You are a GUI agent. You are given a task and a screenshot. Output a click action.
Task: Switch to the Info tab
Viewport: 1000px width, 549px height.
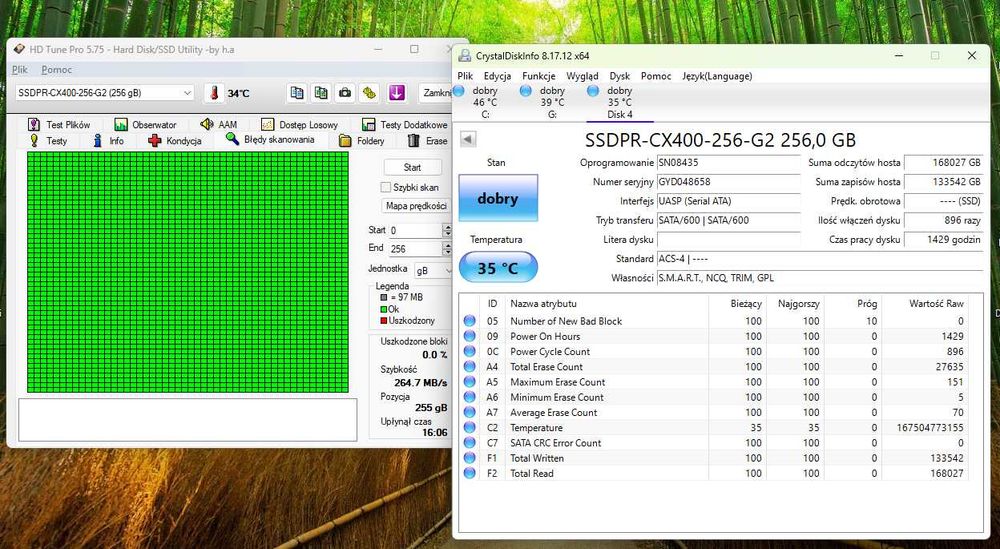coord(108,141)
